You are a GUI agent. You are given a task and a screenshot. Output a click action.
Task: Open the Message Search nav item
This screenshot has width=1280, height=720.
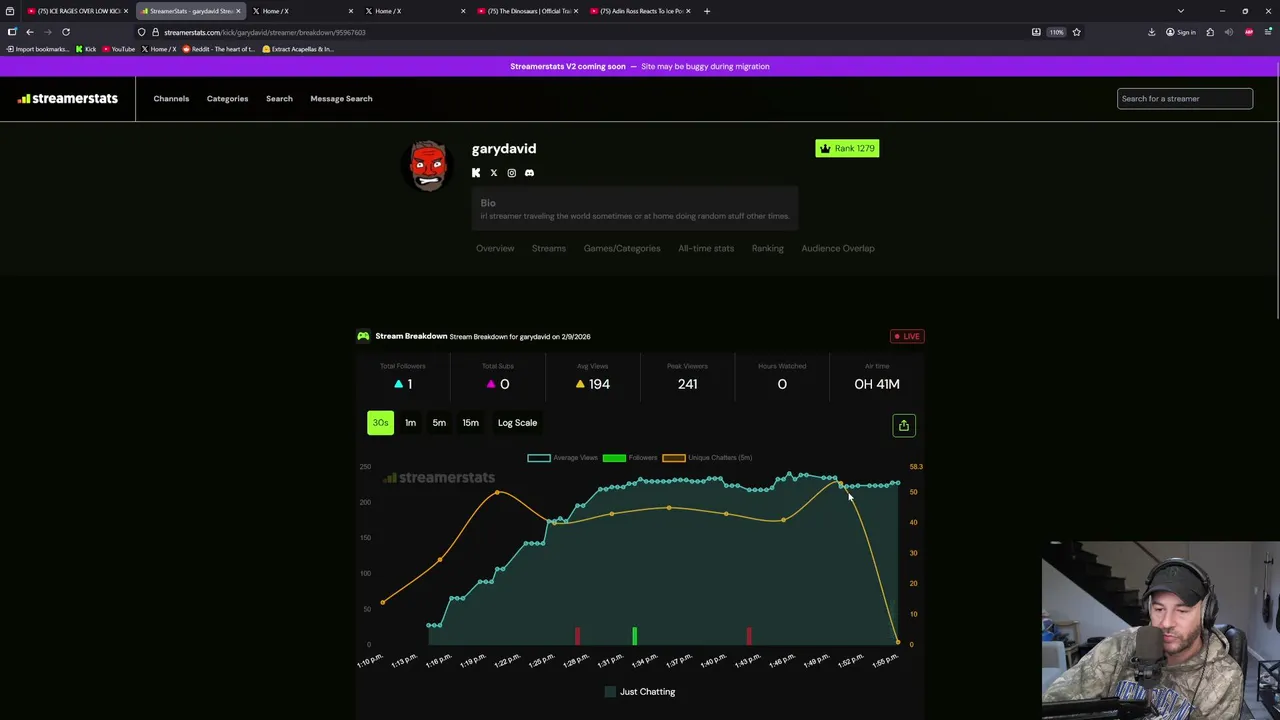[341, 99]
